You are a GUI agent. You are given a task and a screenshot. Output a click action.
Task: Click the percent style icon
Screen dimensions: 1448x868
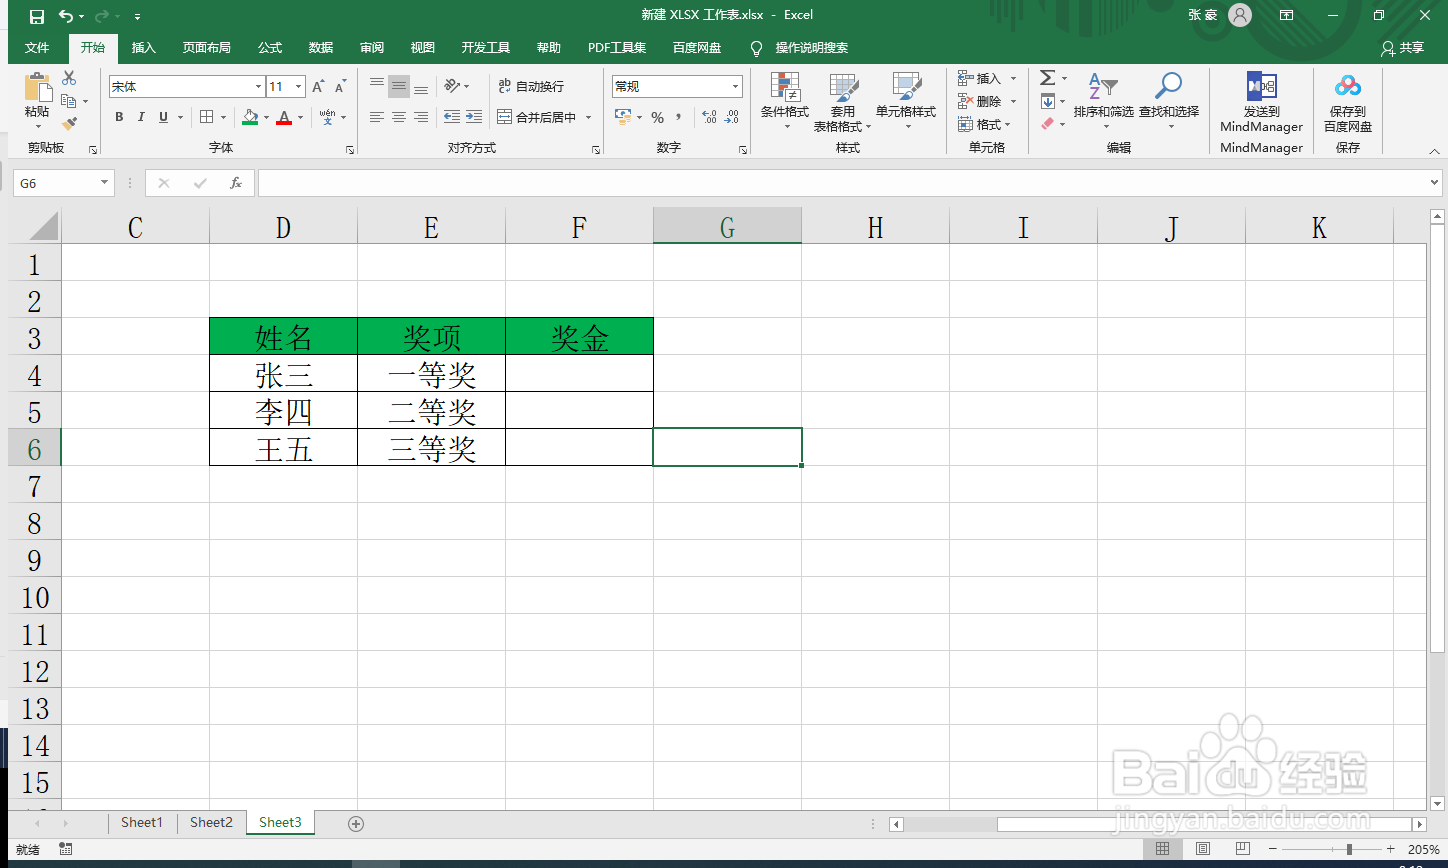[x=657, y=117]
